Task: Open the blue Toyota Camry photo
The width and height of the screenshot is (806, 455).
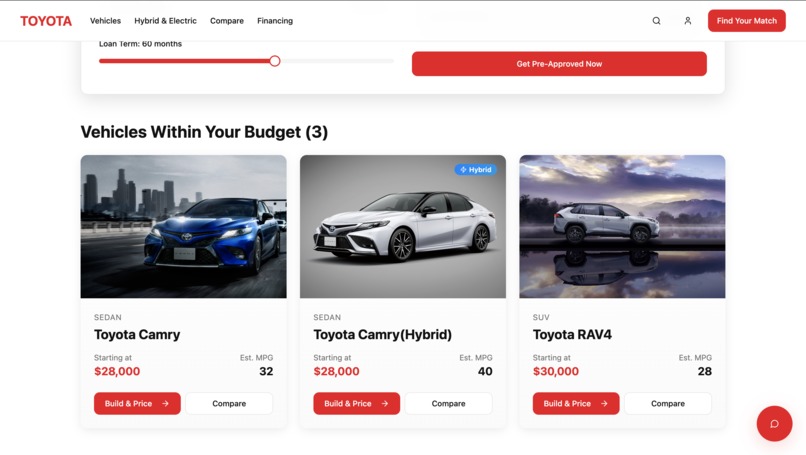Action: click(184, 227)
